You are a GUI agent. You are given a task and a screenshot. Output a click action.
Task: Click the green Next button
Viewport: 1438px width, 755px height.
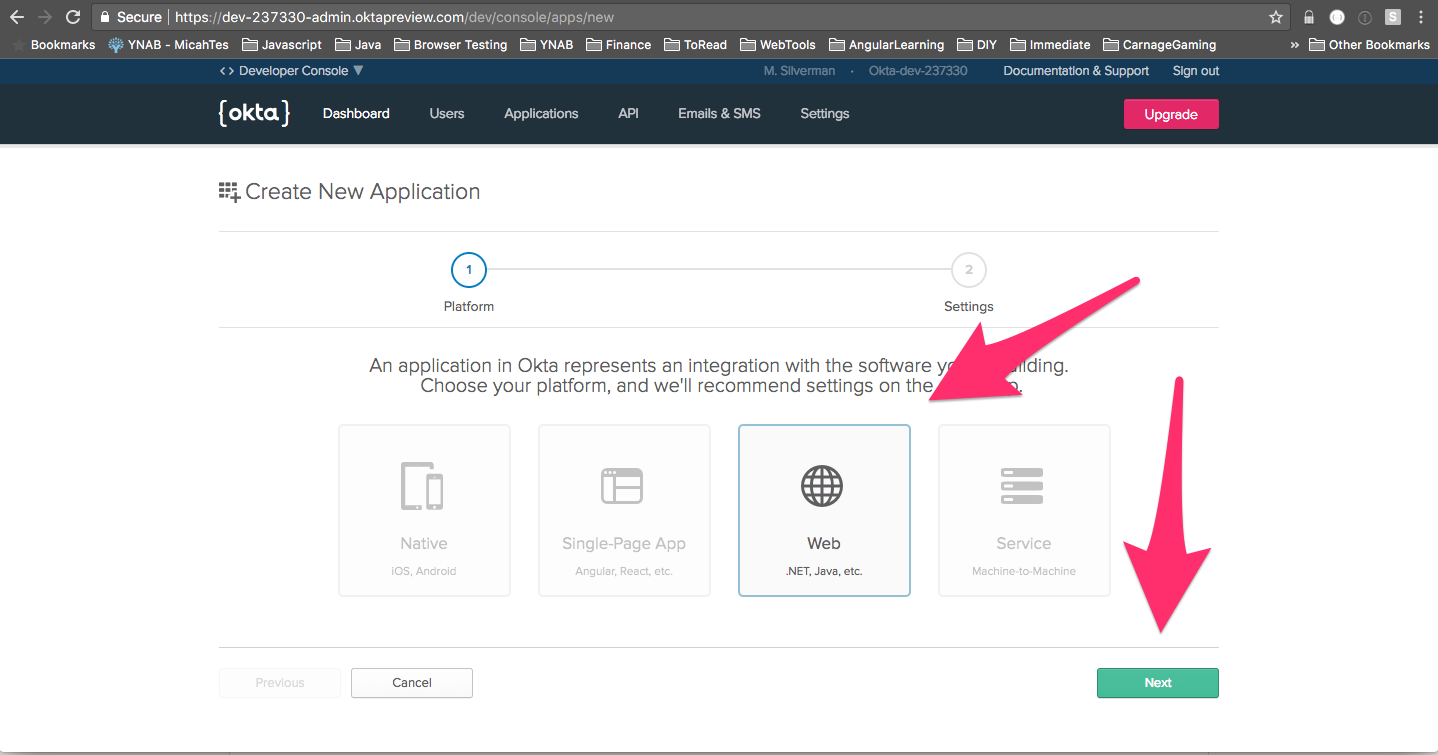(1158, 683)
